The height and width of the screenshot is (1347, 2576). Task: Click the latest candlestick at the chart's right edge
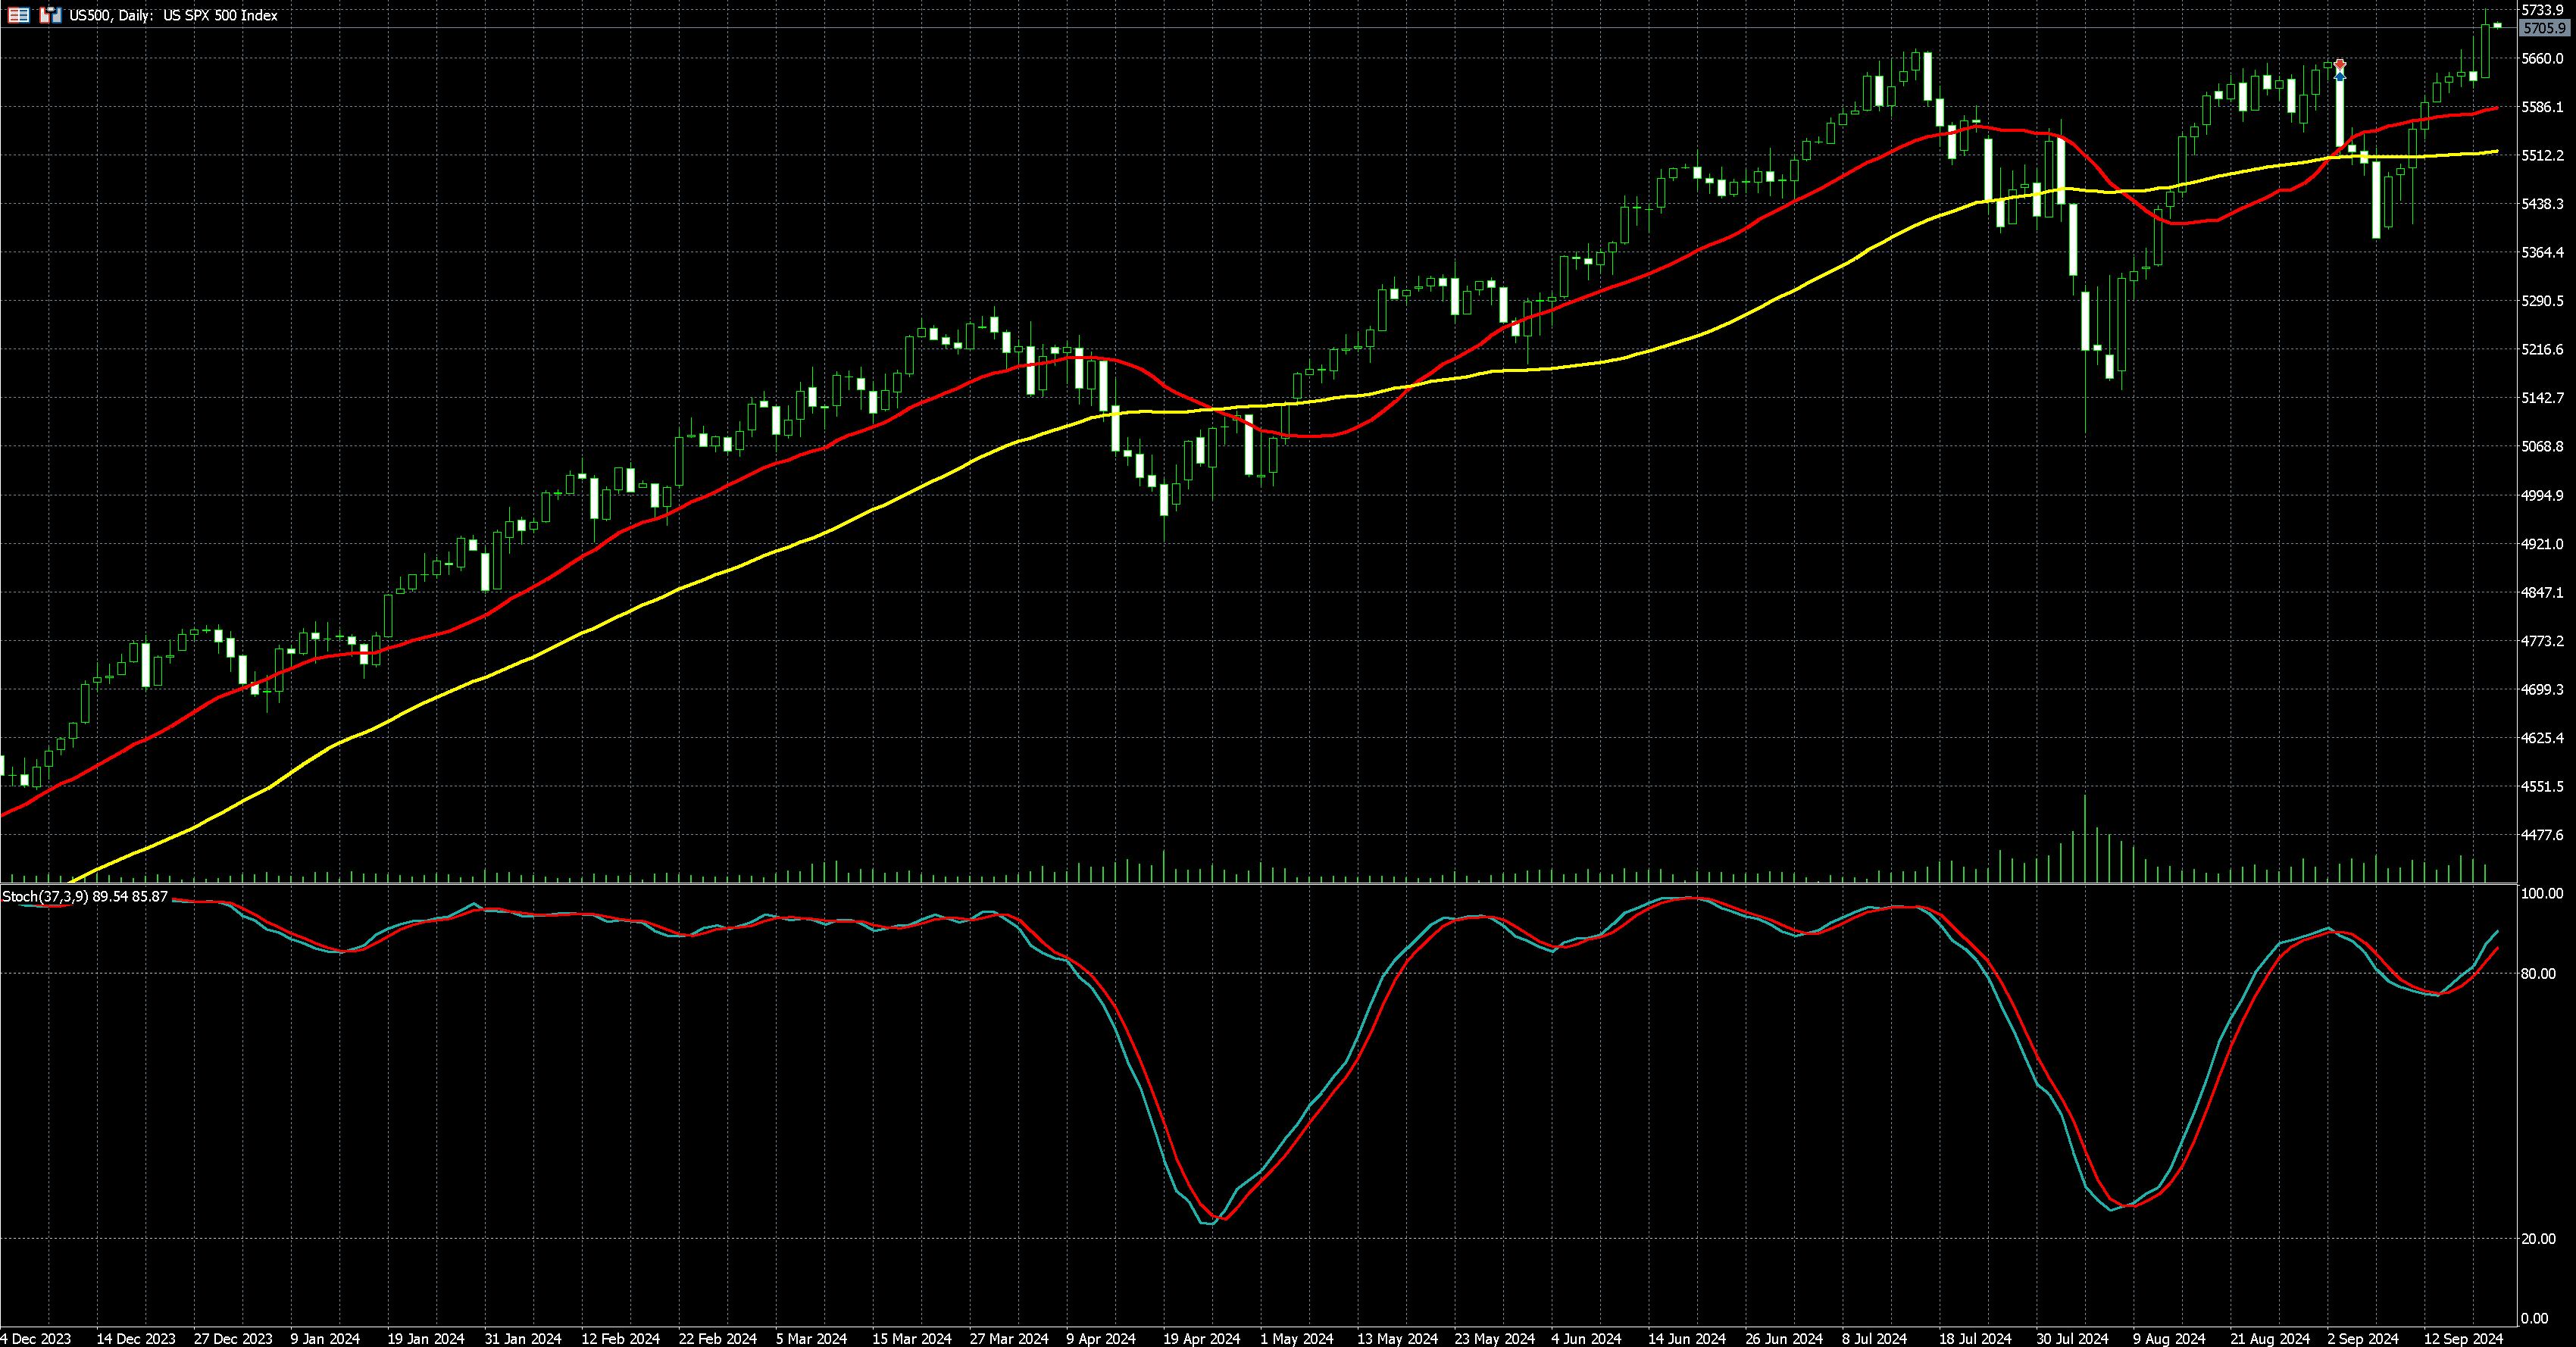tap(2497, 25)
